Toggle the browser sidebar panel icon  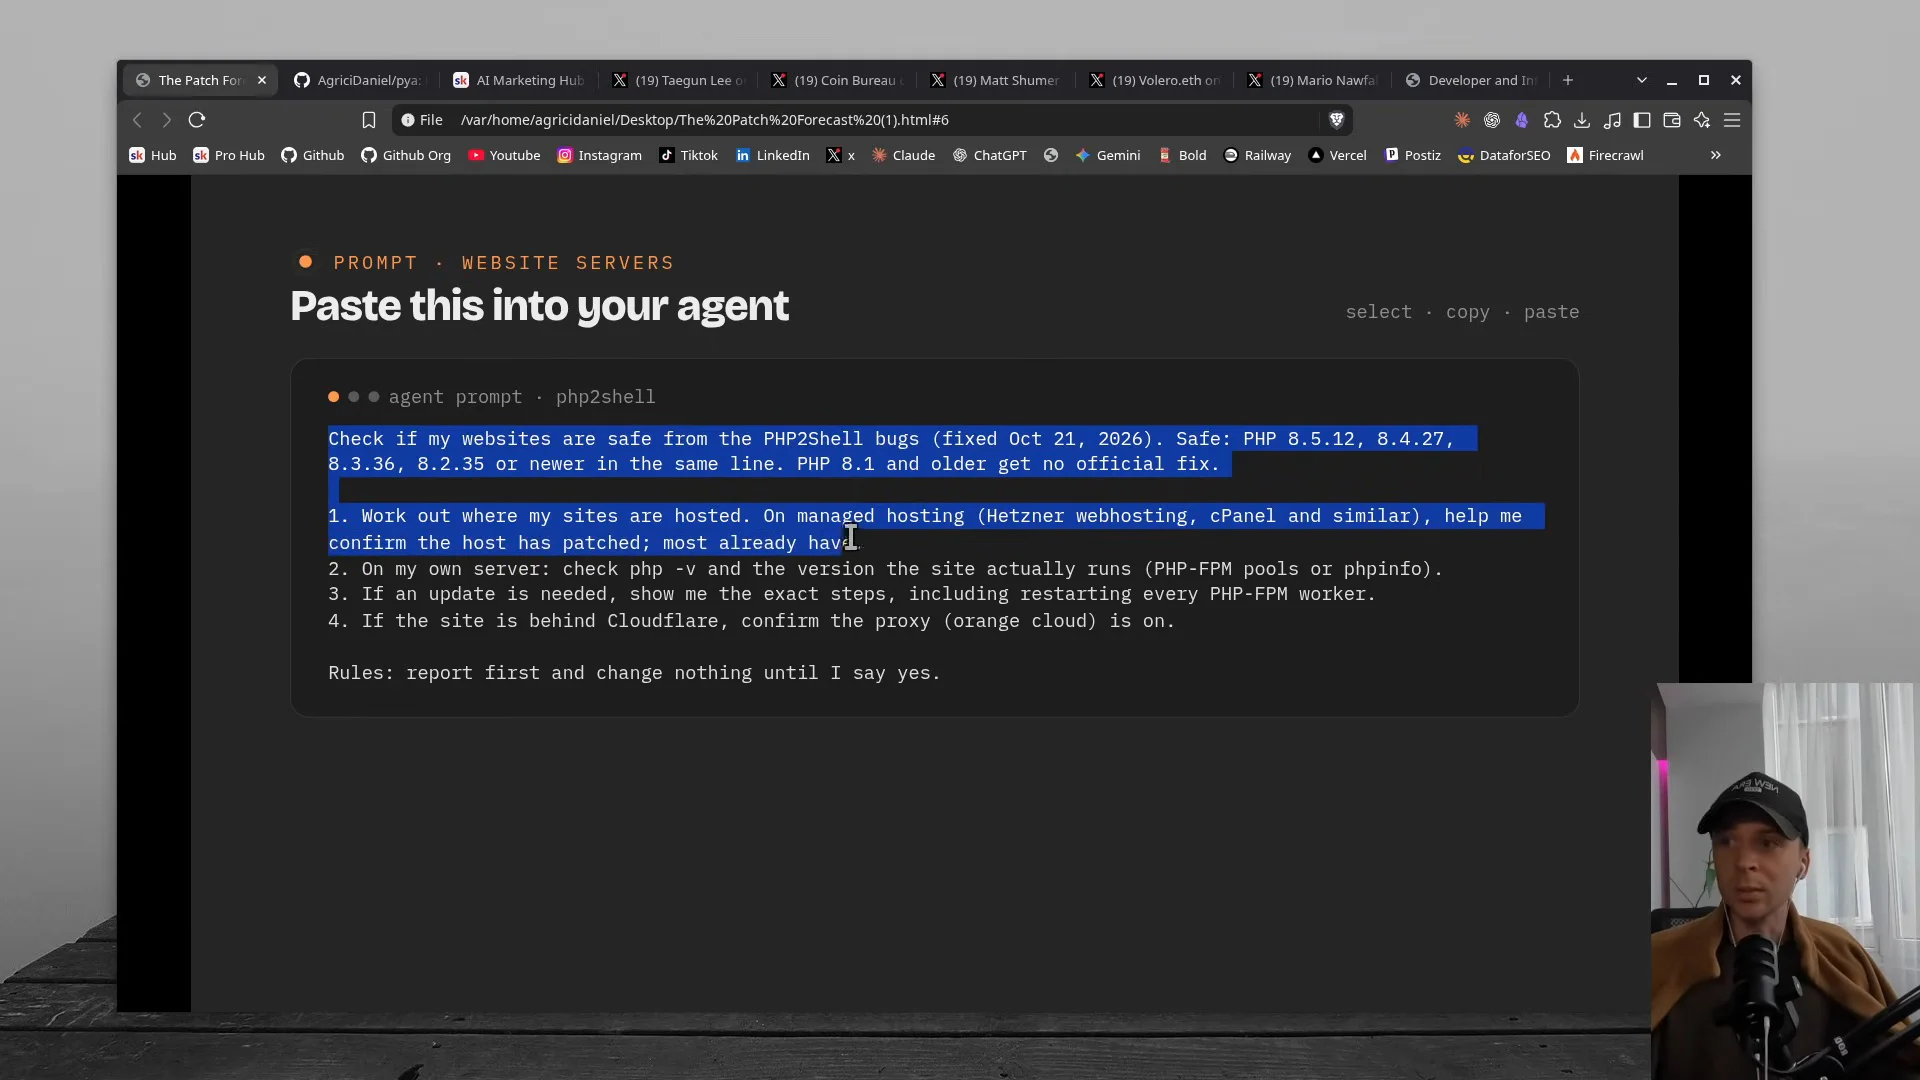[1642, 120]
